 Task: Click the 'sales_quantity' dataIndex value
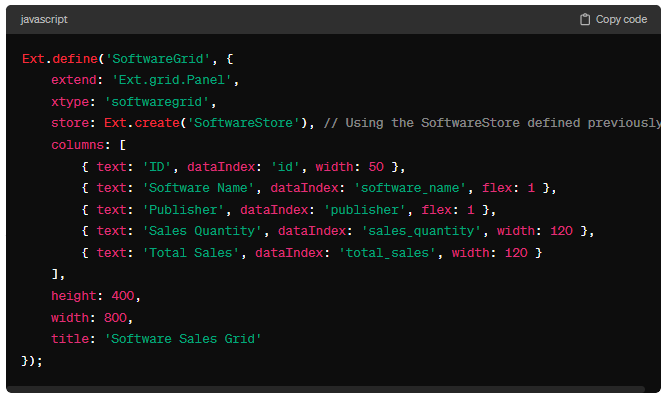click(x=421, y=231)
